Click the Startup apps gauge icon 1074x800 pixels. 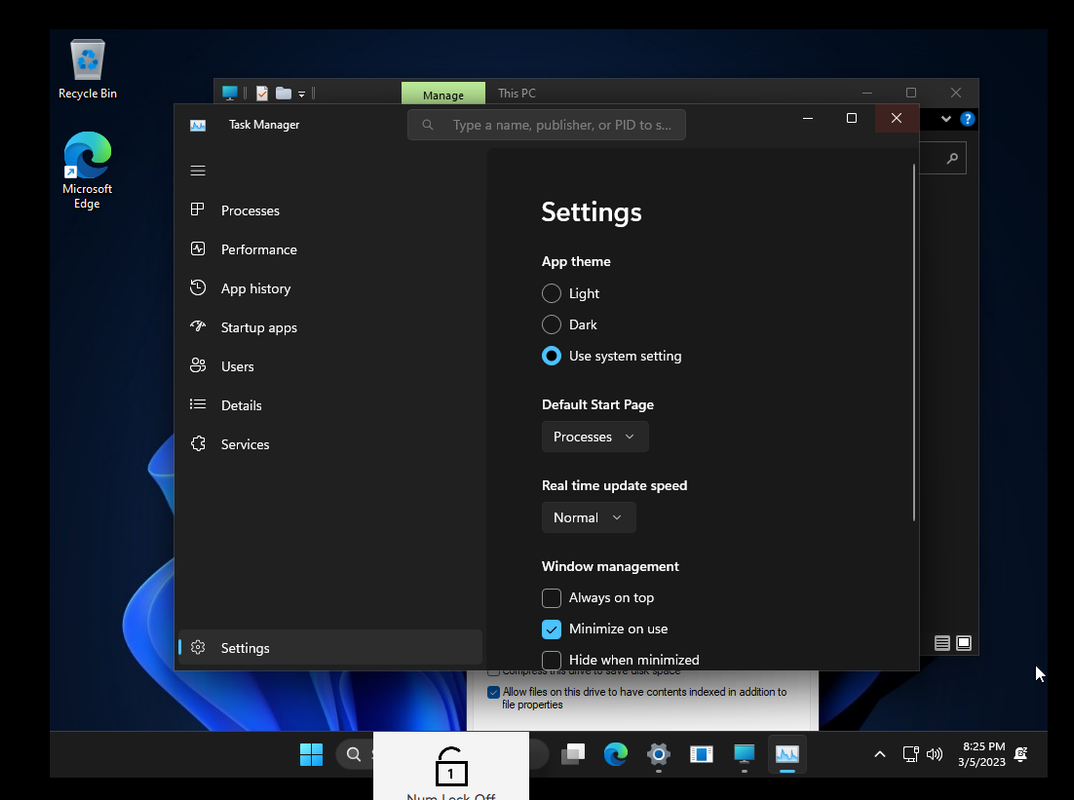[x=198, y=326]
